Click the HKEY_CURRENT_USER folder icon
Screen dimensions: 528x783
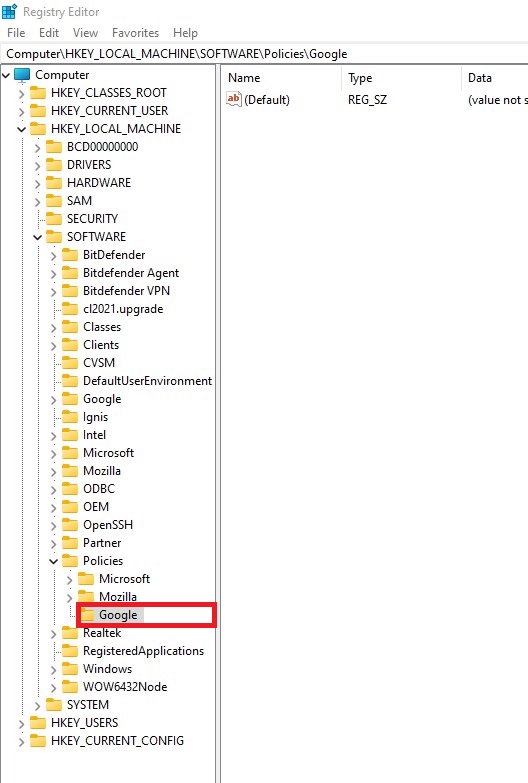38,111
